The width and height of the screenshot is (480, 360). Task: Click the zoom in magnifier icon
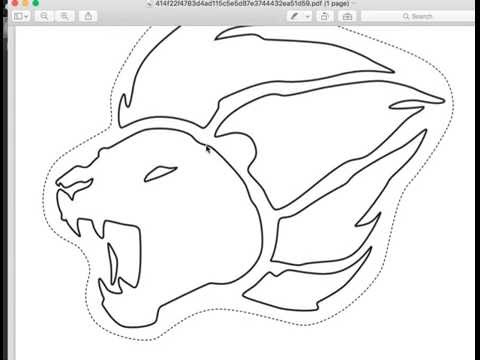[65, 16]
